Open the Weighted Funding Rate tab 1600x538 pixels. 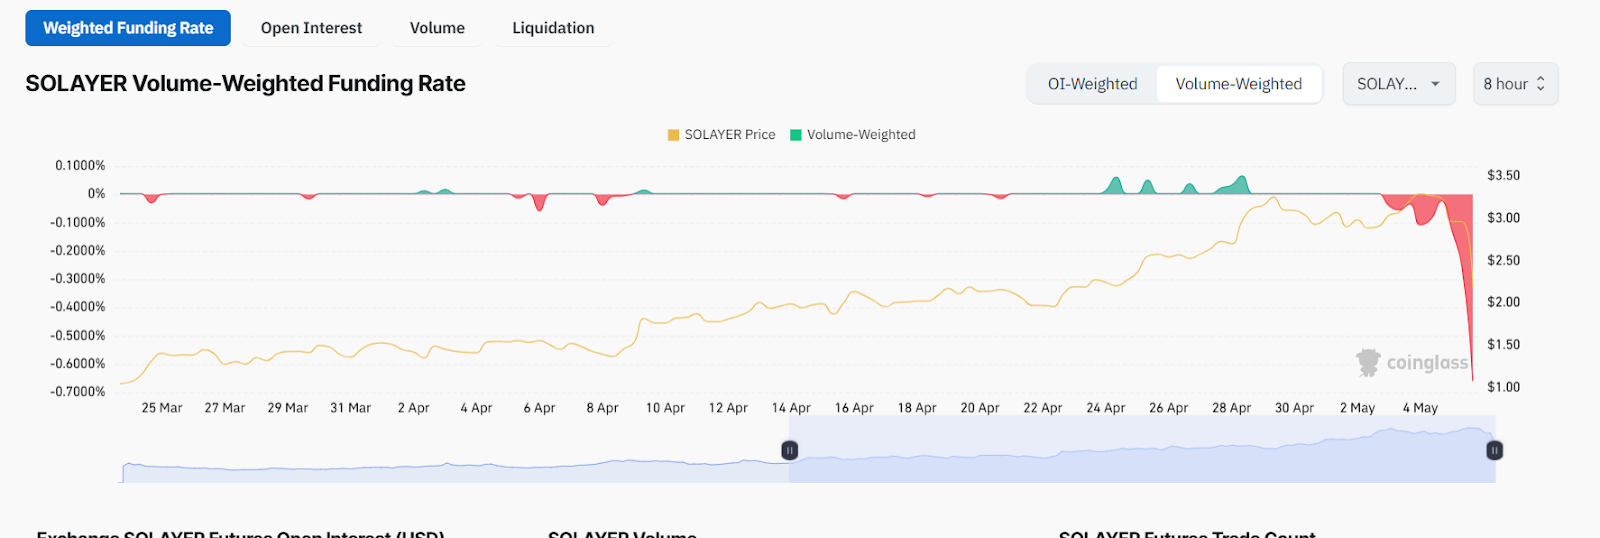(128, 28)
